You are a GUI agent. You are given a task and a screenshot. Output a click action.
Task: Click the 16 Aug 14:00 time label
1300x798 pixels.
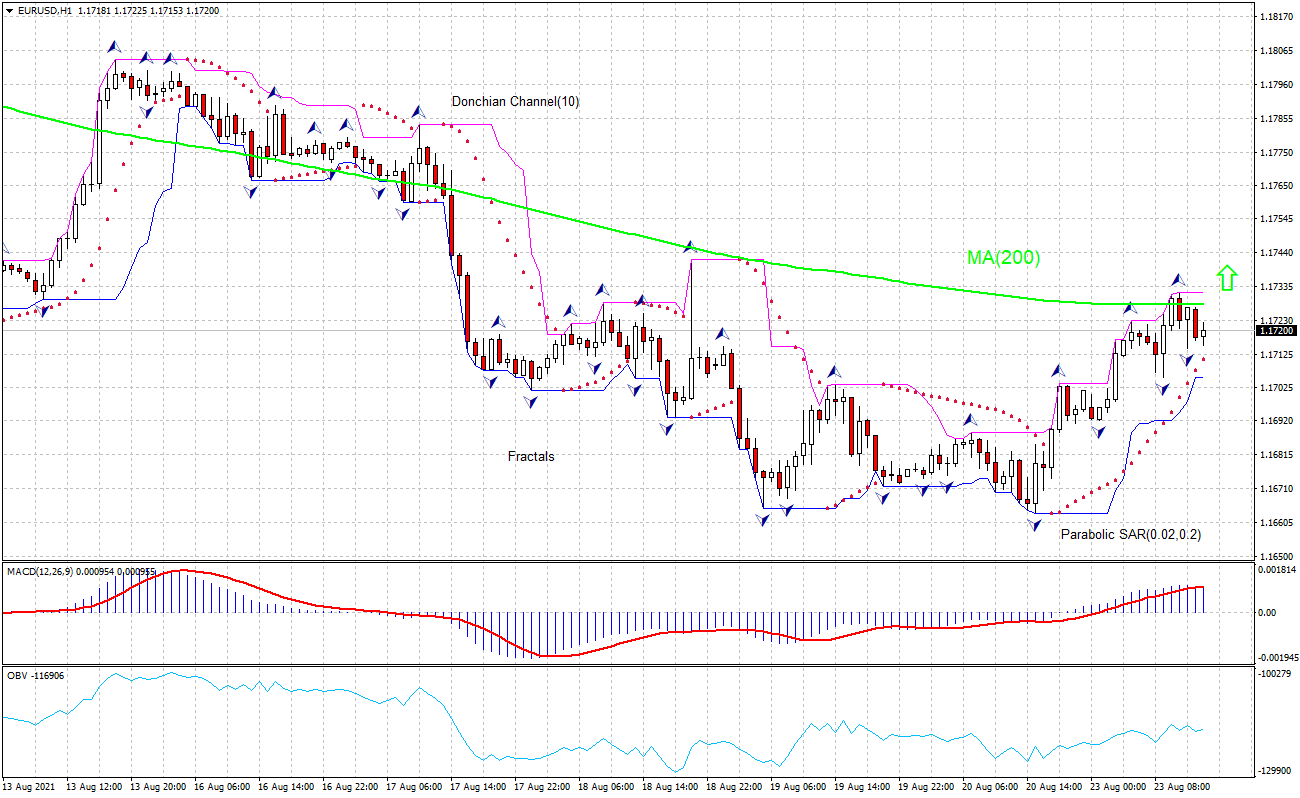click(x=287, y=787)
